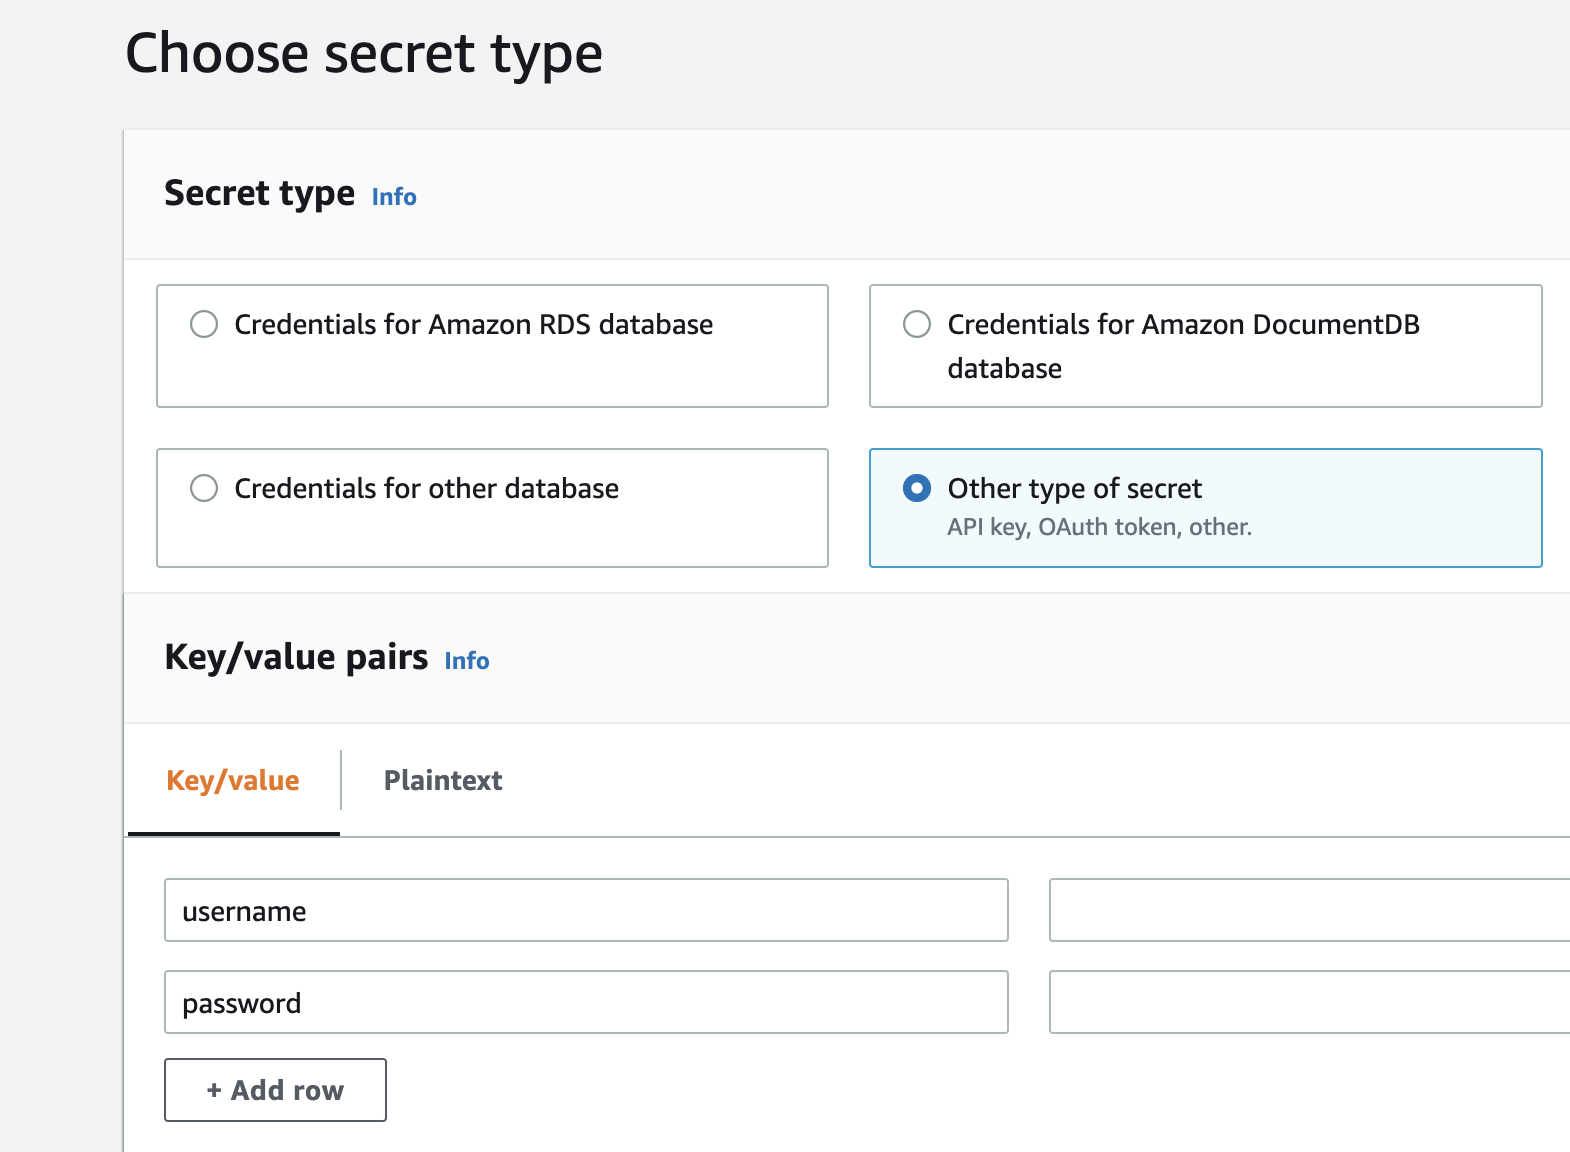Screen dimensions: 1570x1152
Task: Click the Key/value pairs section title
Action: pos(296,657)
